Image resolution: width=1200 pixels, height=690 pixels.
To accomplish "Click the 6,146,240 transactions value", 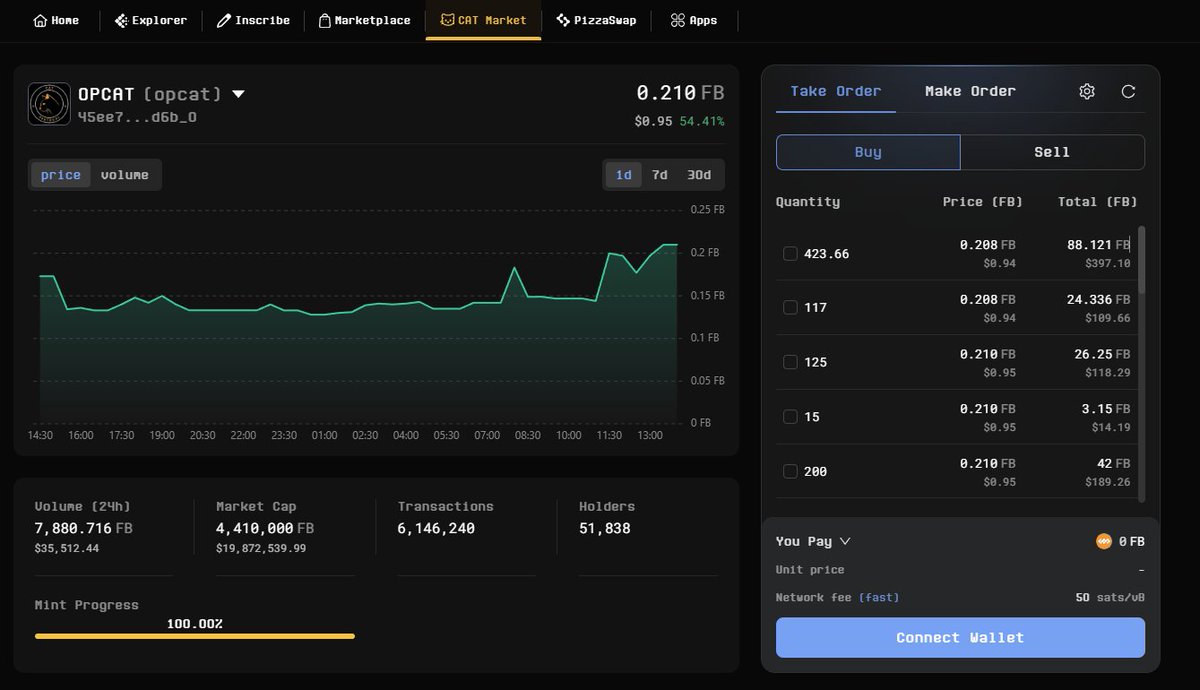I will click(x=436, y=528).
